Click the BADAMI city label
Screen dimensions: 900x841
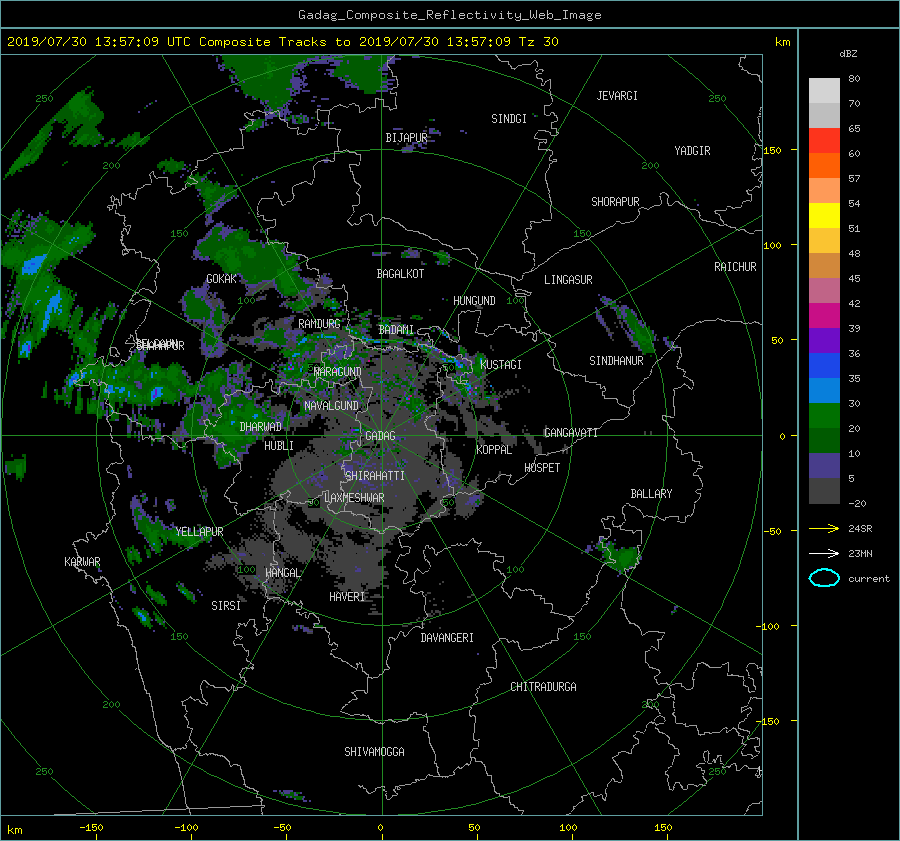click(396, 330)
